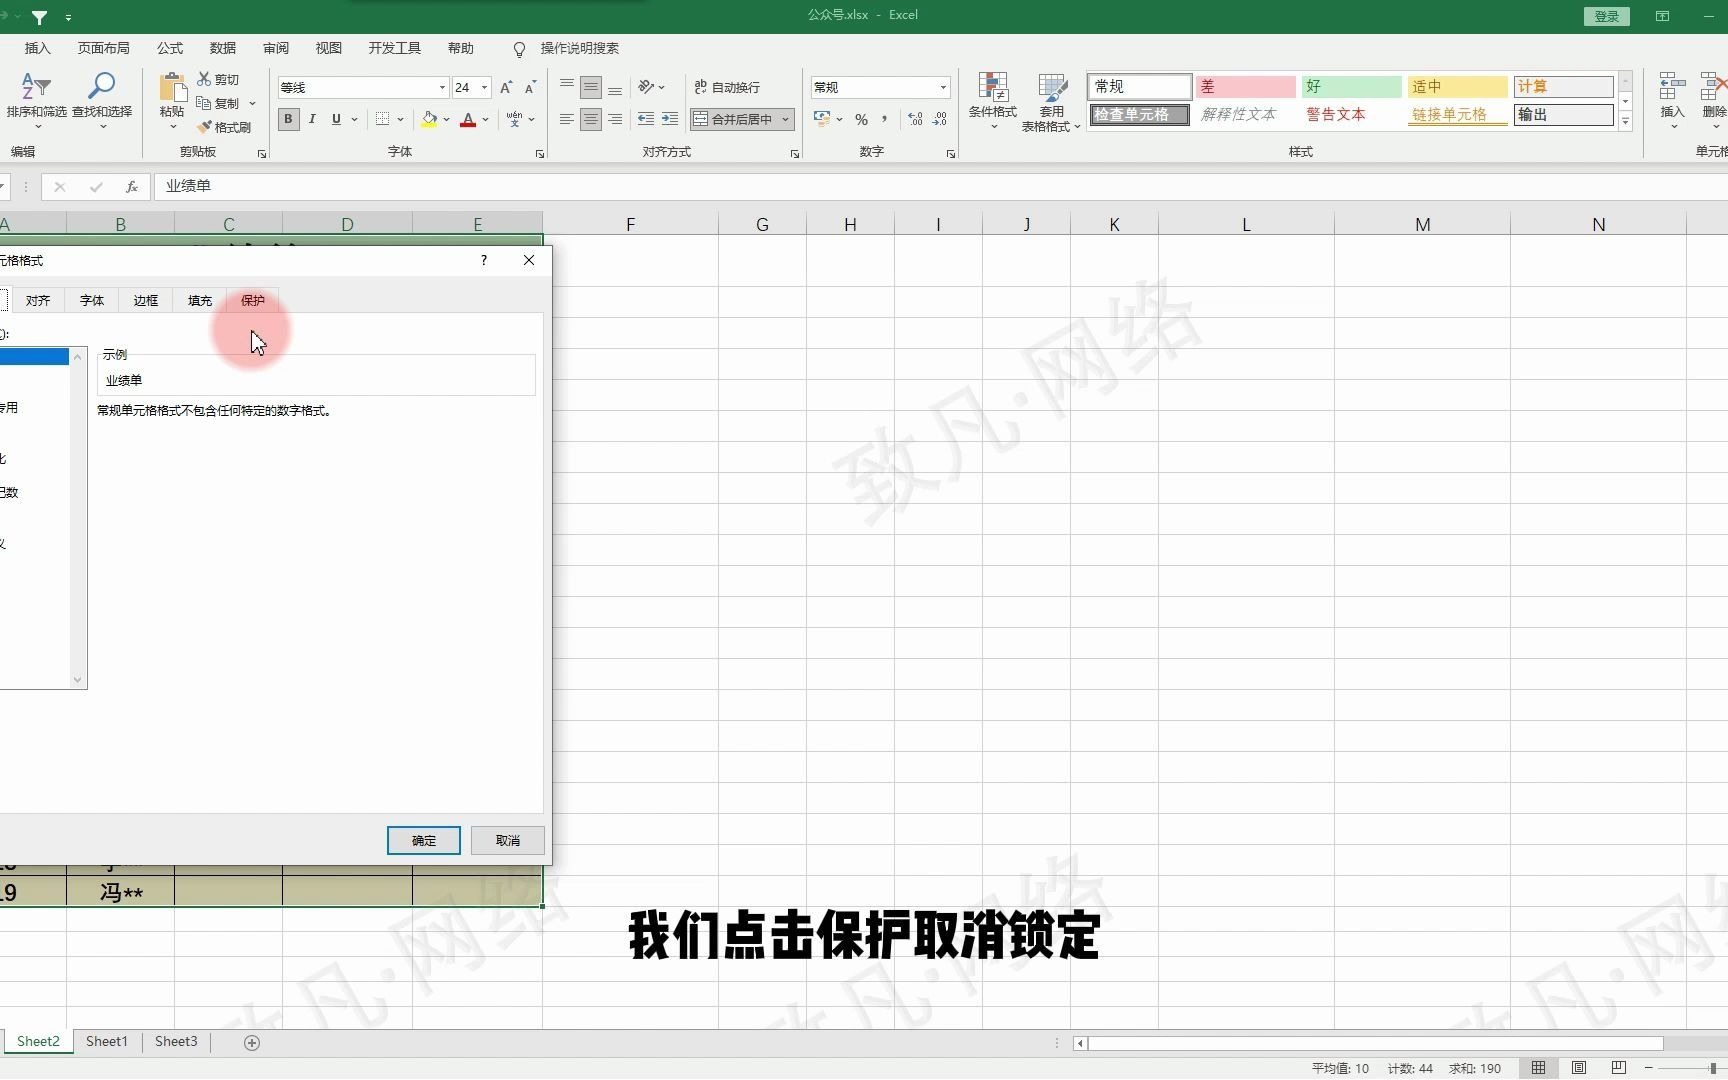
Task: Toggle Merge and Center (合并后居中)
Action: tap(733, 119)
